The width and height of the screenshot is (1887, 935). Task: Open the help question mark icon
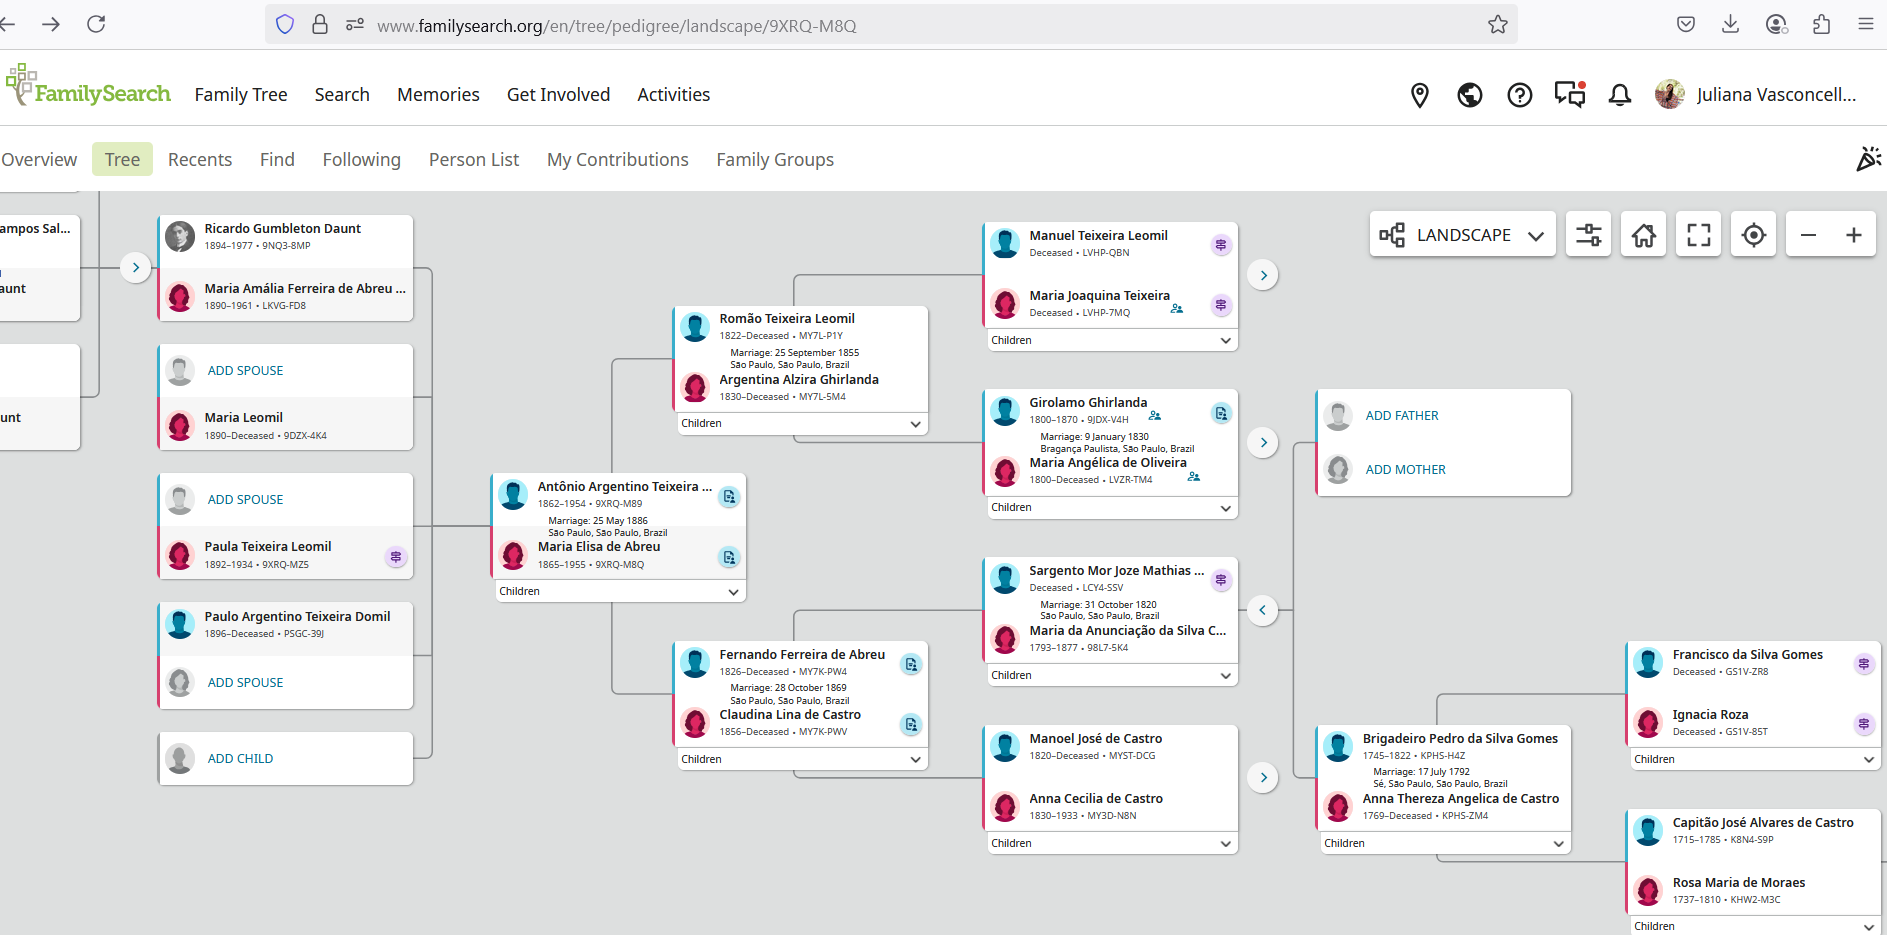1519,95
